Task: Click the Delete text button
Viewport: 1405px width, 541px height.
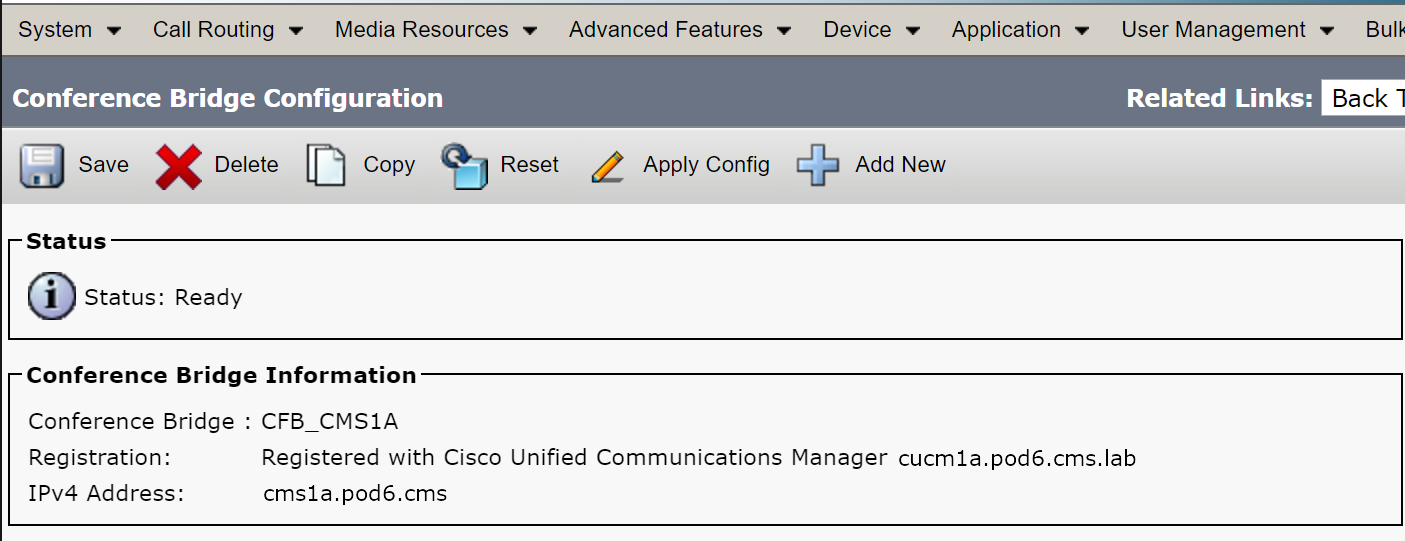Action: coord(247,165)
